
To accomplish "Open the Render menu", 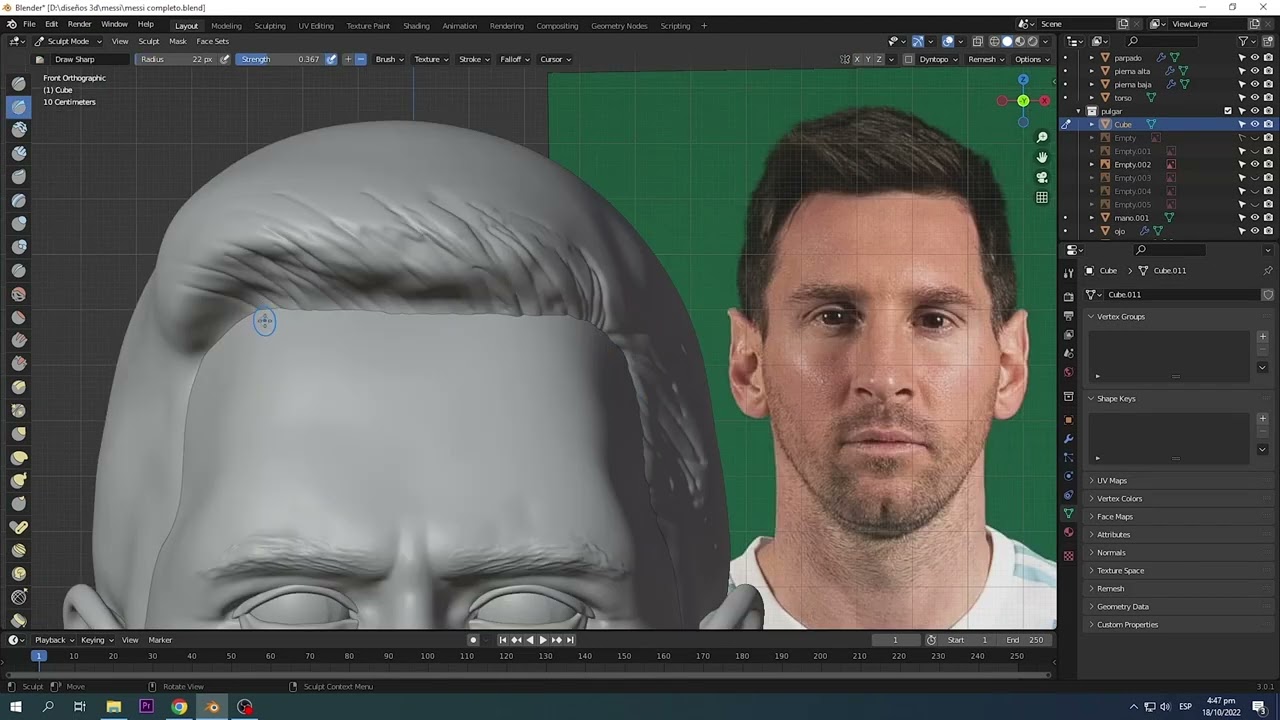I will click(x=79, y=24).
